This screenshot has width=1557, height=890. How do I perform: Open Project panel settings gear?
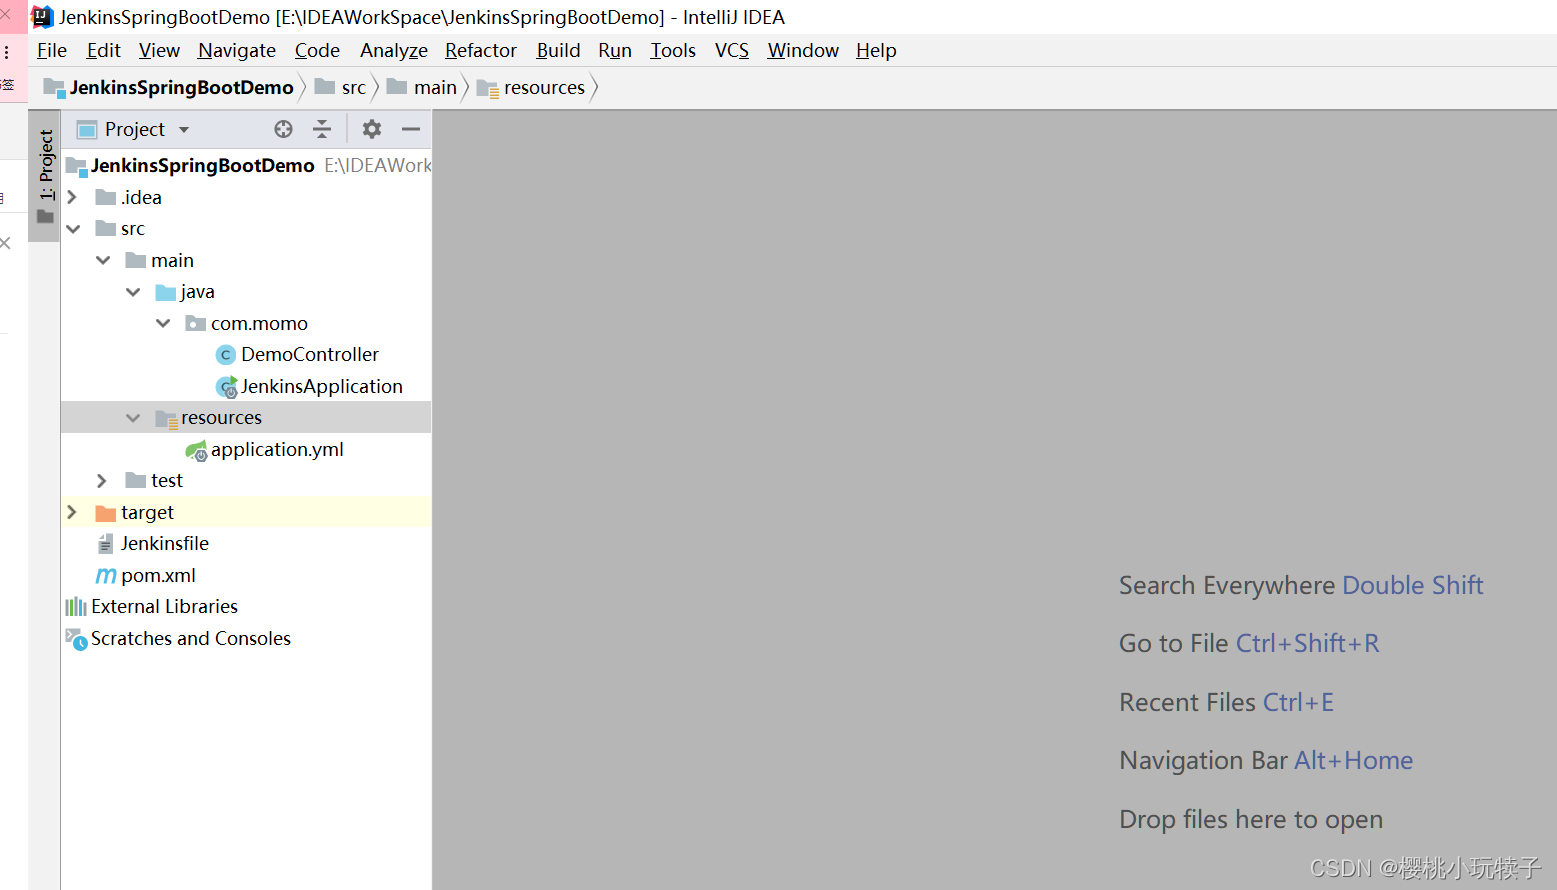click(372, 129)
